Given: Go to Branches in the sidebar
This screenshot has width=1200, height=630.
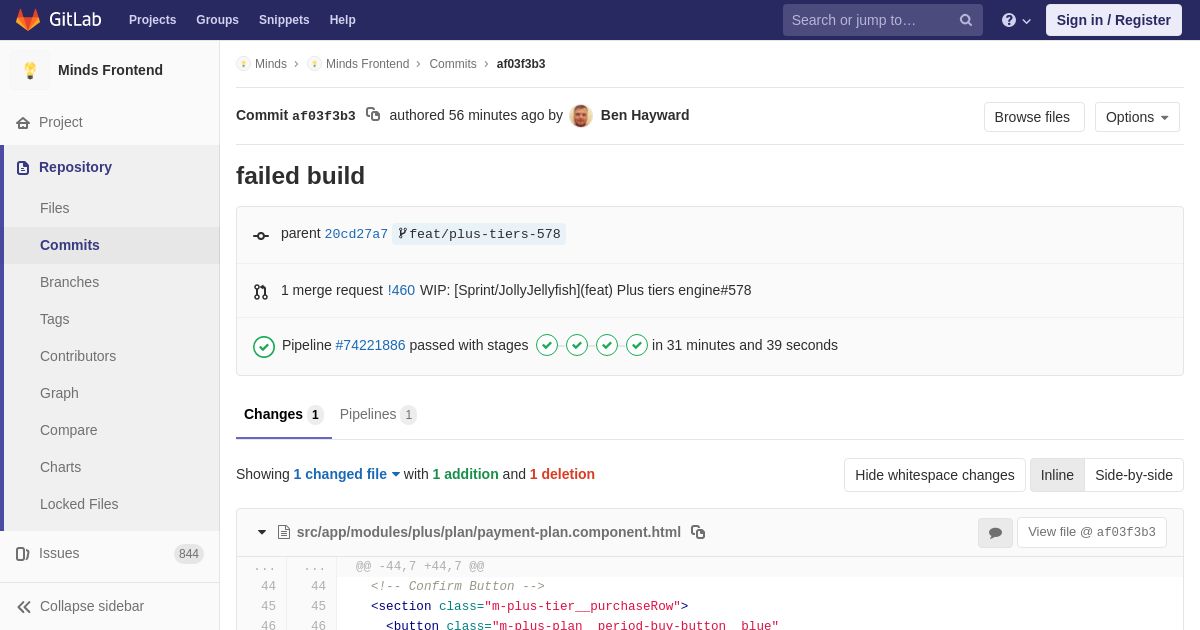Looking at the screenshot, I should click(x=112, y=282).
